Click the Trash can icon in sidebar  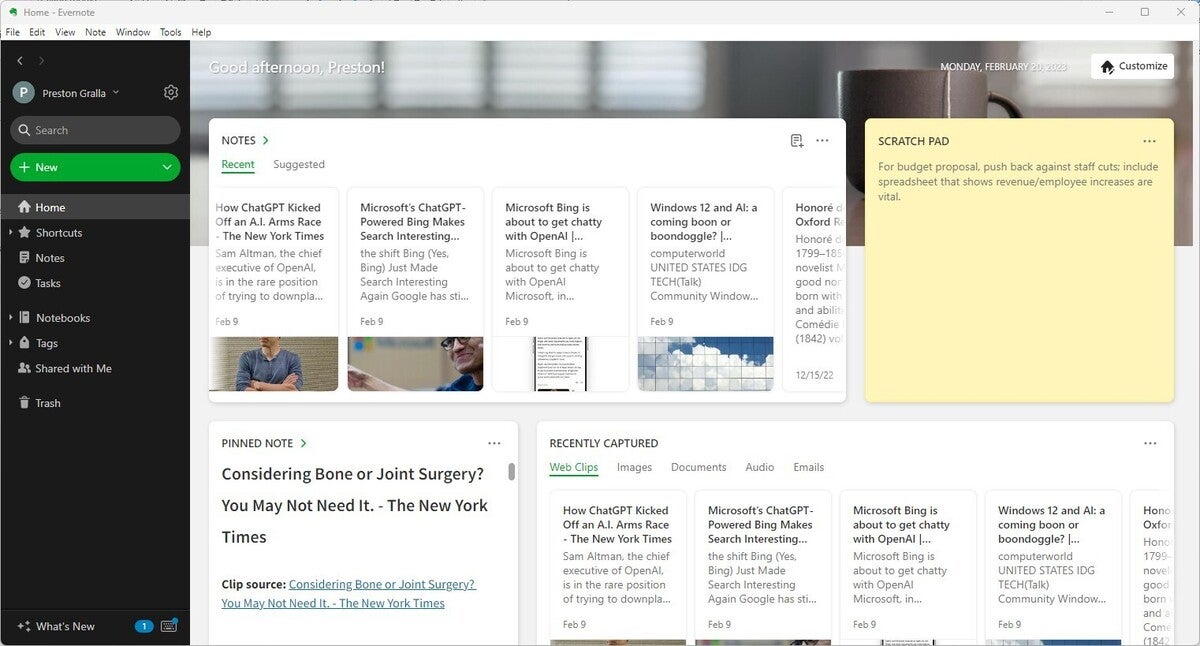25,403
